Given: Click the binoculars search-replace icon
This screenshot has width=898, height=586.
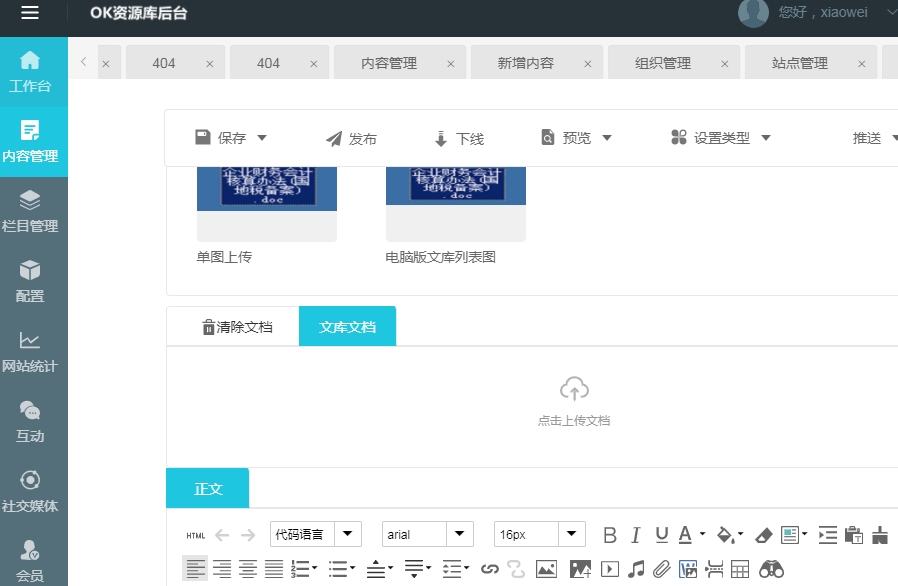Looking at the screenshot, I should pyautogui.click(x=771, y=569).
